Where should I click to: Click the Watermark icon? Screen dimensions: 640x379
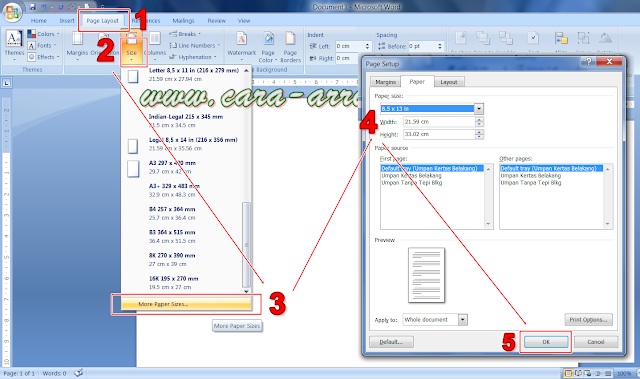[x=241, y=40]
